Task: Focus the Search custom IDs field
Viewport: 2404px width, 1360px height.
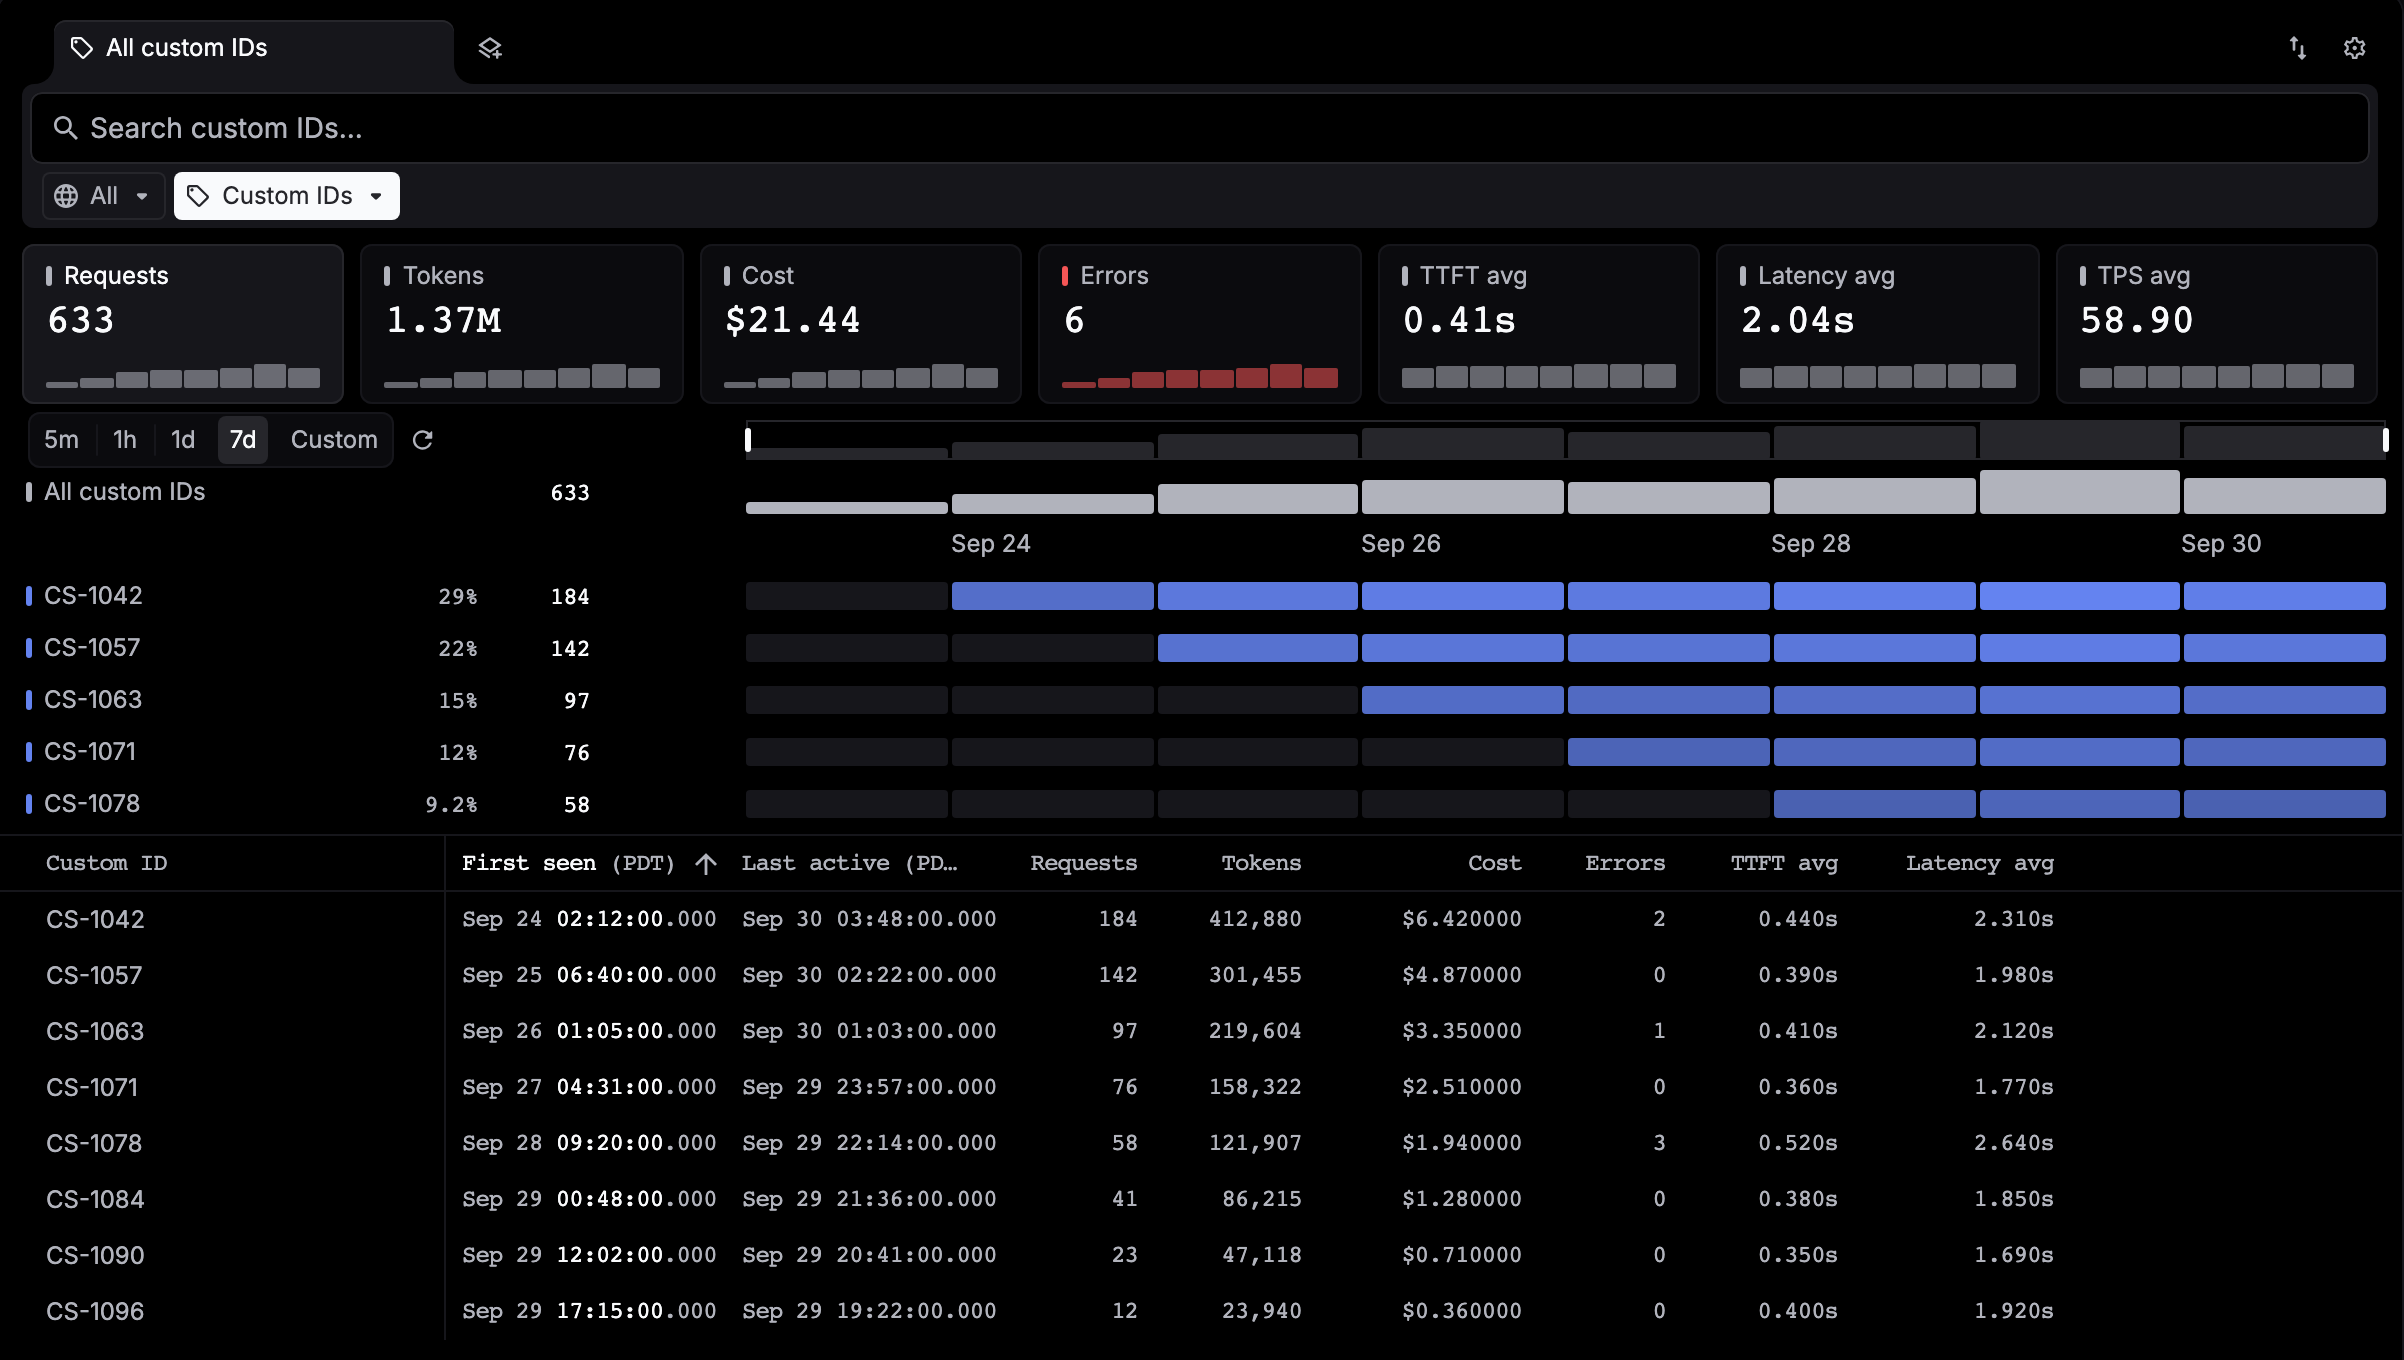Action: tap(1200, 128)
